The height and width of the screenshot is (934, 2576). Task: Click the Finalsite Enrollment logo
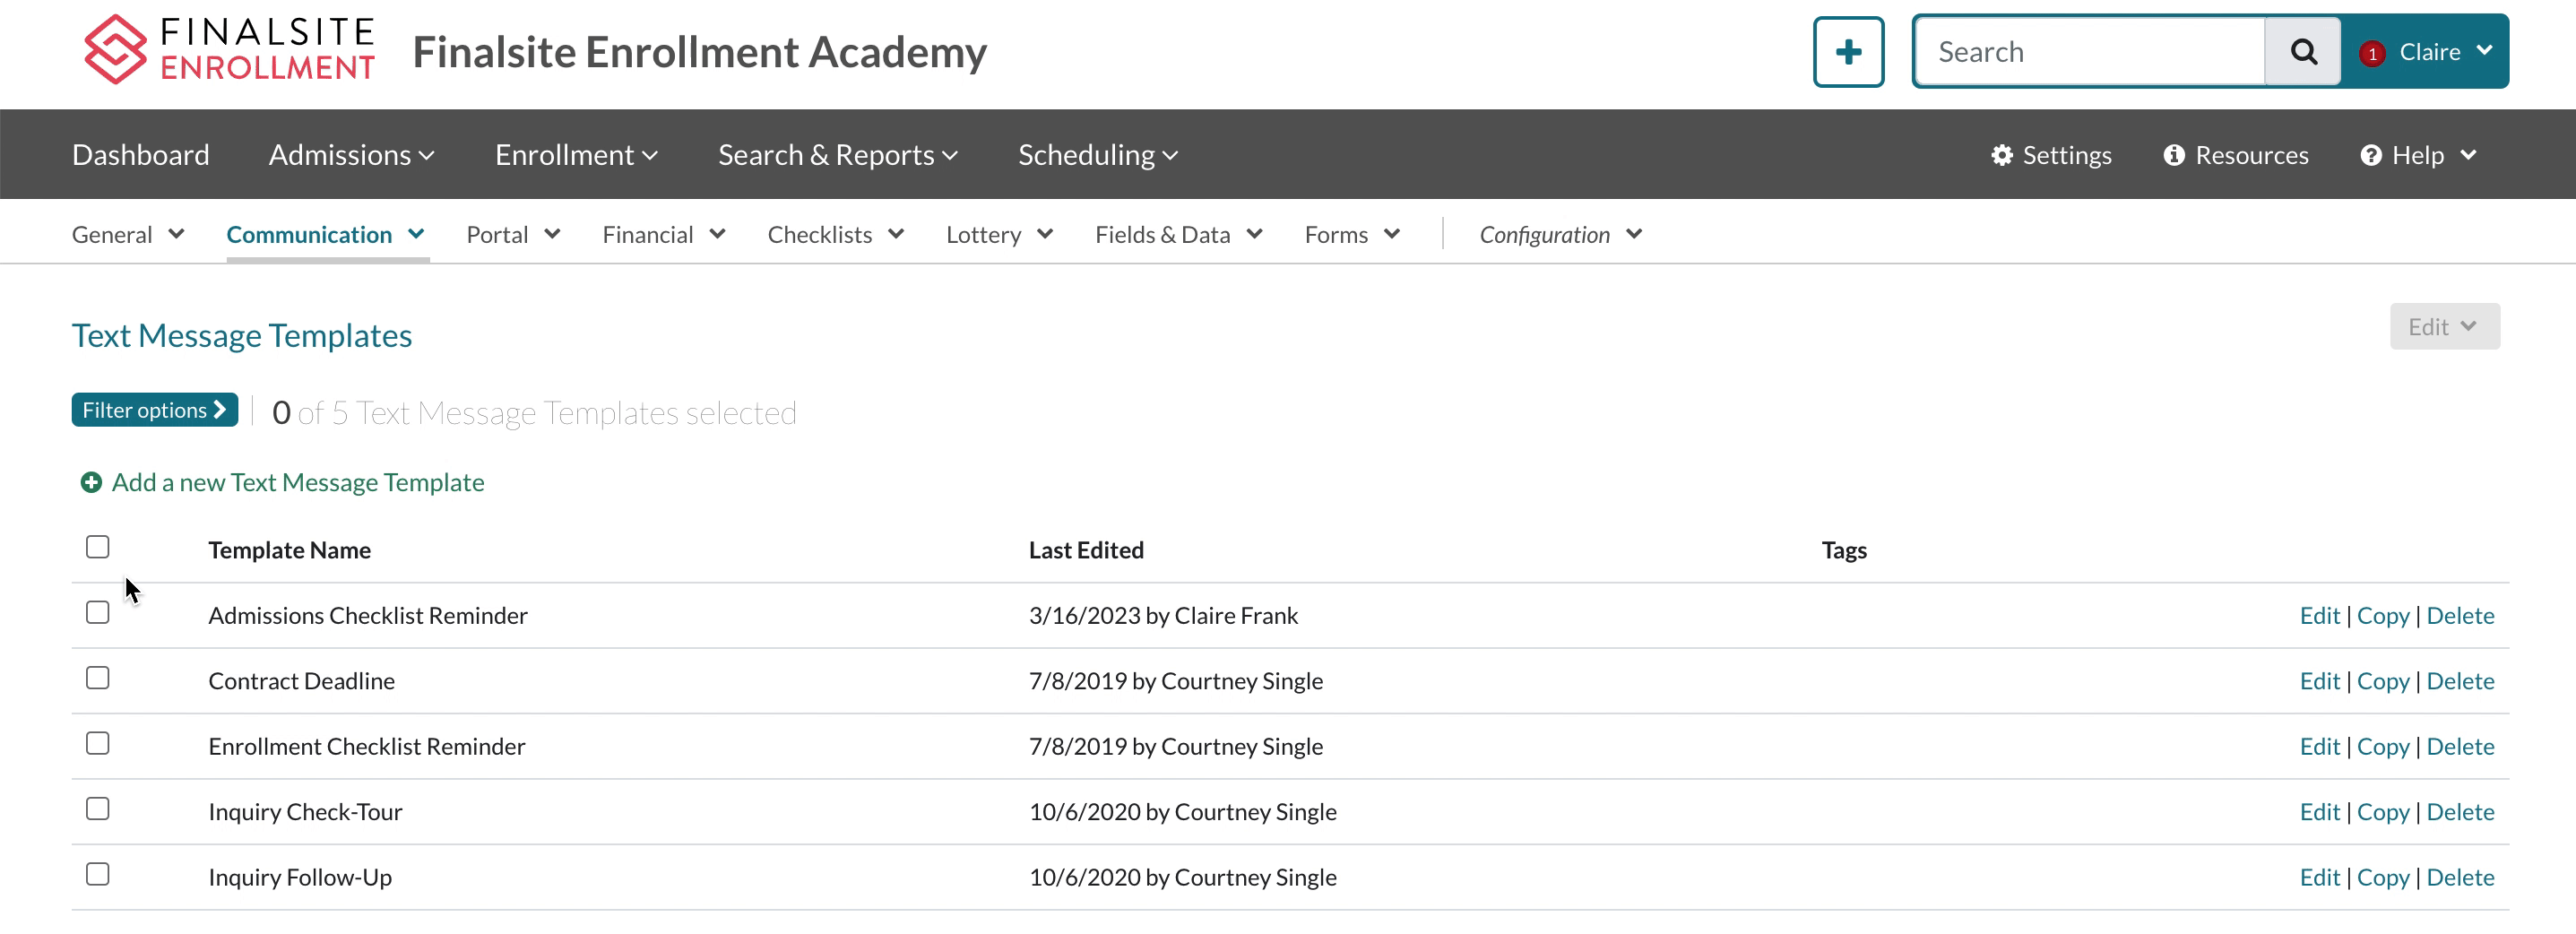coord(229,50)
